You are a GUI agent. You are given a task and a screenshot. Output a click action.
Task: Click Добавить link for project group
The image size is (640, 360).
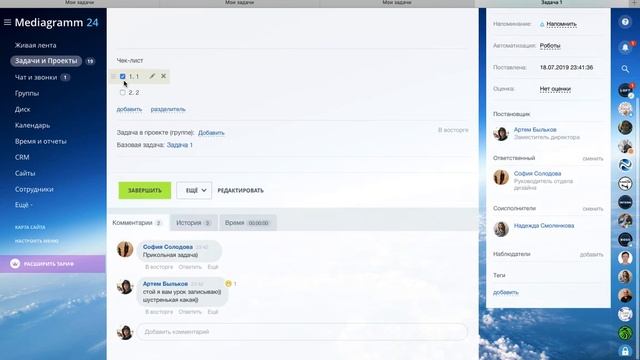(211, 133)
